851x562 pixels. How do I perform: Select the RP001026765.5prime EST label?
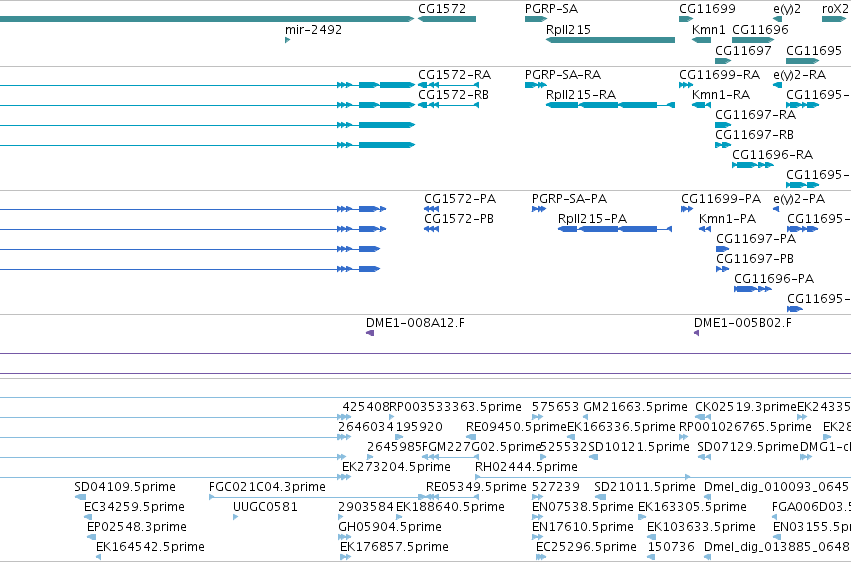745,427
